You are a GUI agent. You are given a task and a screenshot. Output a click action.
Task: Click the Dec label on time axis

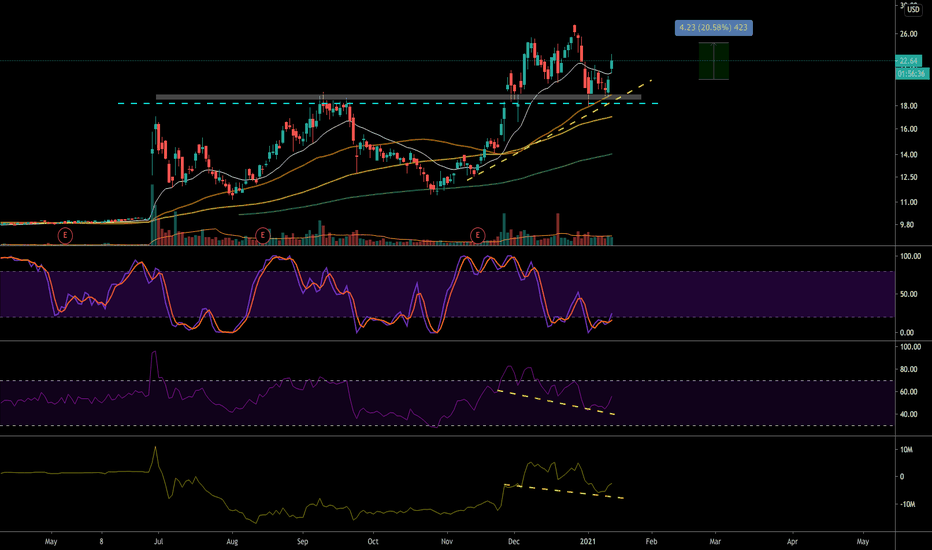pos(514,541)
